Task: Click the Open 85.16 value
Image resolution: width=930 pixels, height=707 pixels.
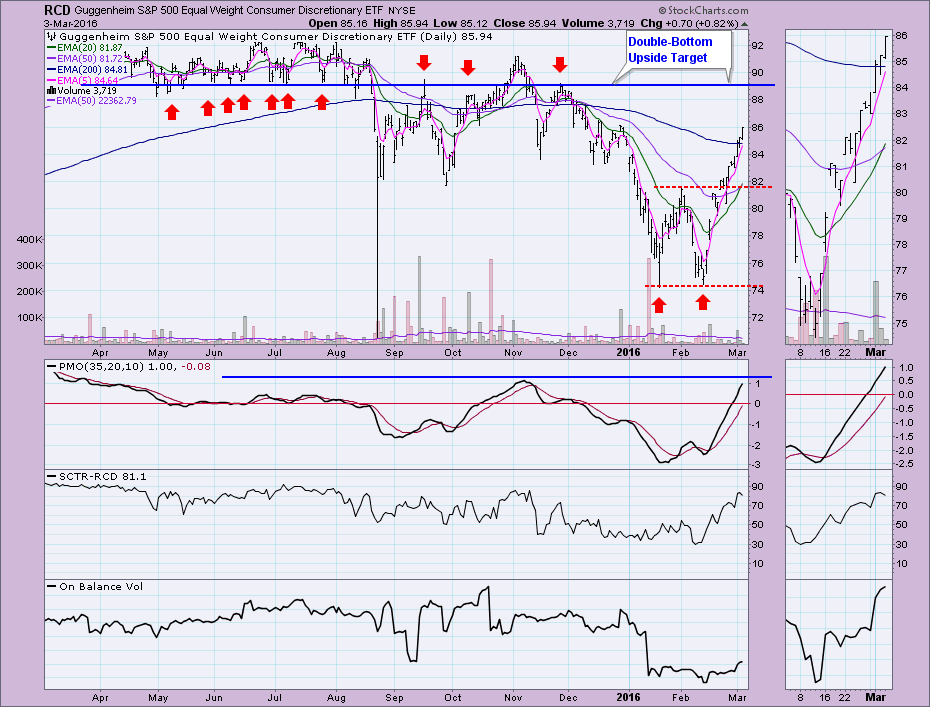Action: pyautogui.click(x=338, y=24)
